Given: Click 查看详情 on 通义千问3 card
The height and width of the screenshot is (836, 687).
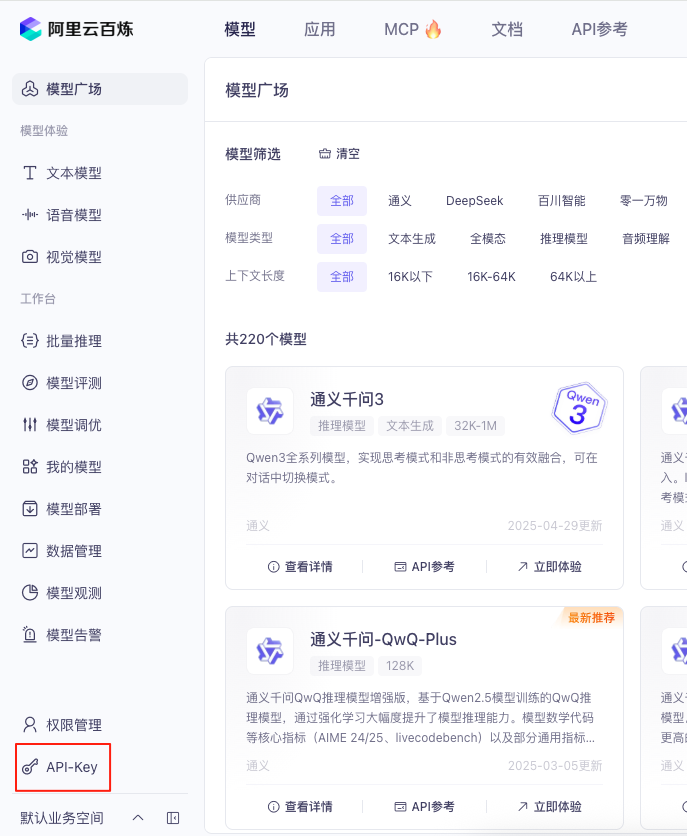Looking at the screenshot, I should (x=300, y=567).
